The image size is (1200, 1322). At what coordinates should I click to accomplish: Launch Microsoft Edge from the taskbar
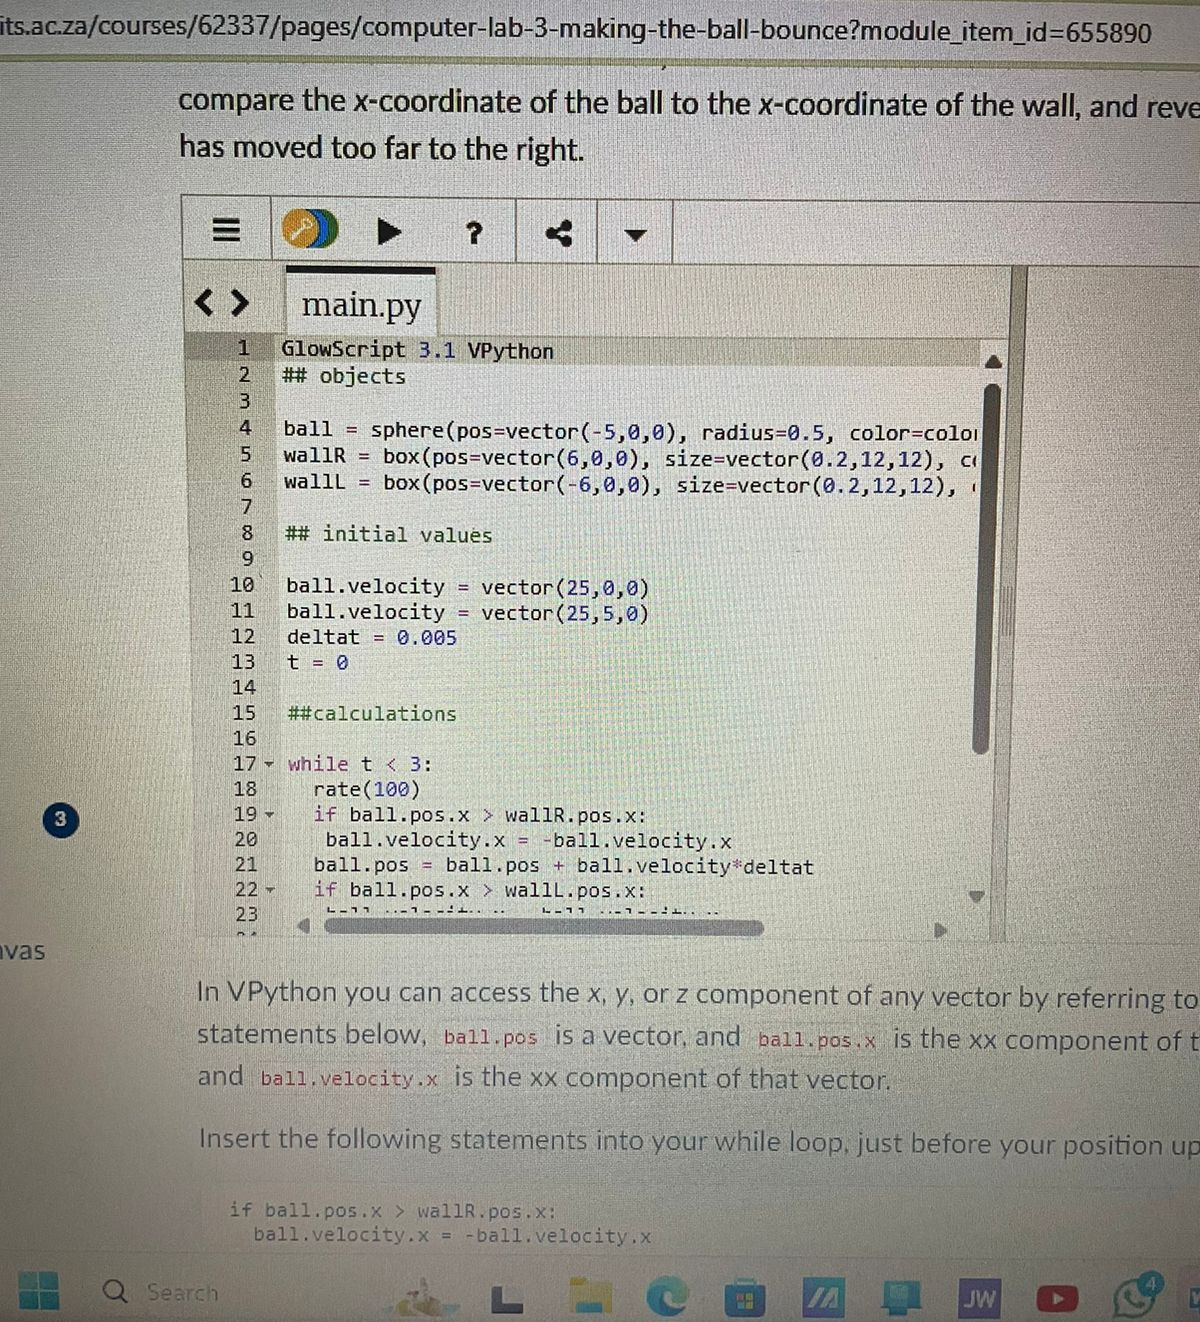[666, 1296]
